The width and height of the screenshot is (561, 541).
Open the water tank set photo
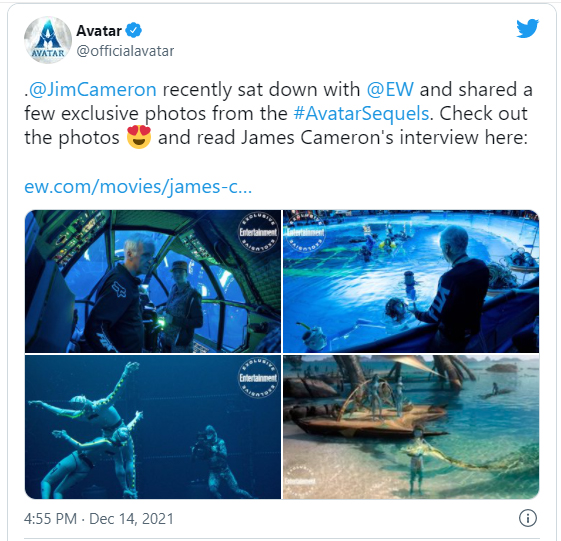coord(411,281)
